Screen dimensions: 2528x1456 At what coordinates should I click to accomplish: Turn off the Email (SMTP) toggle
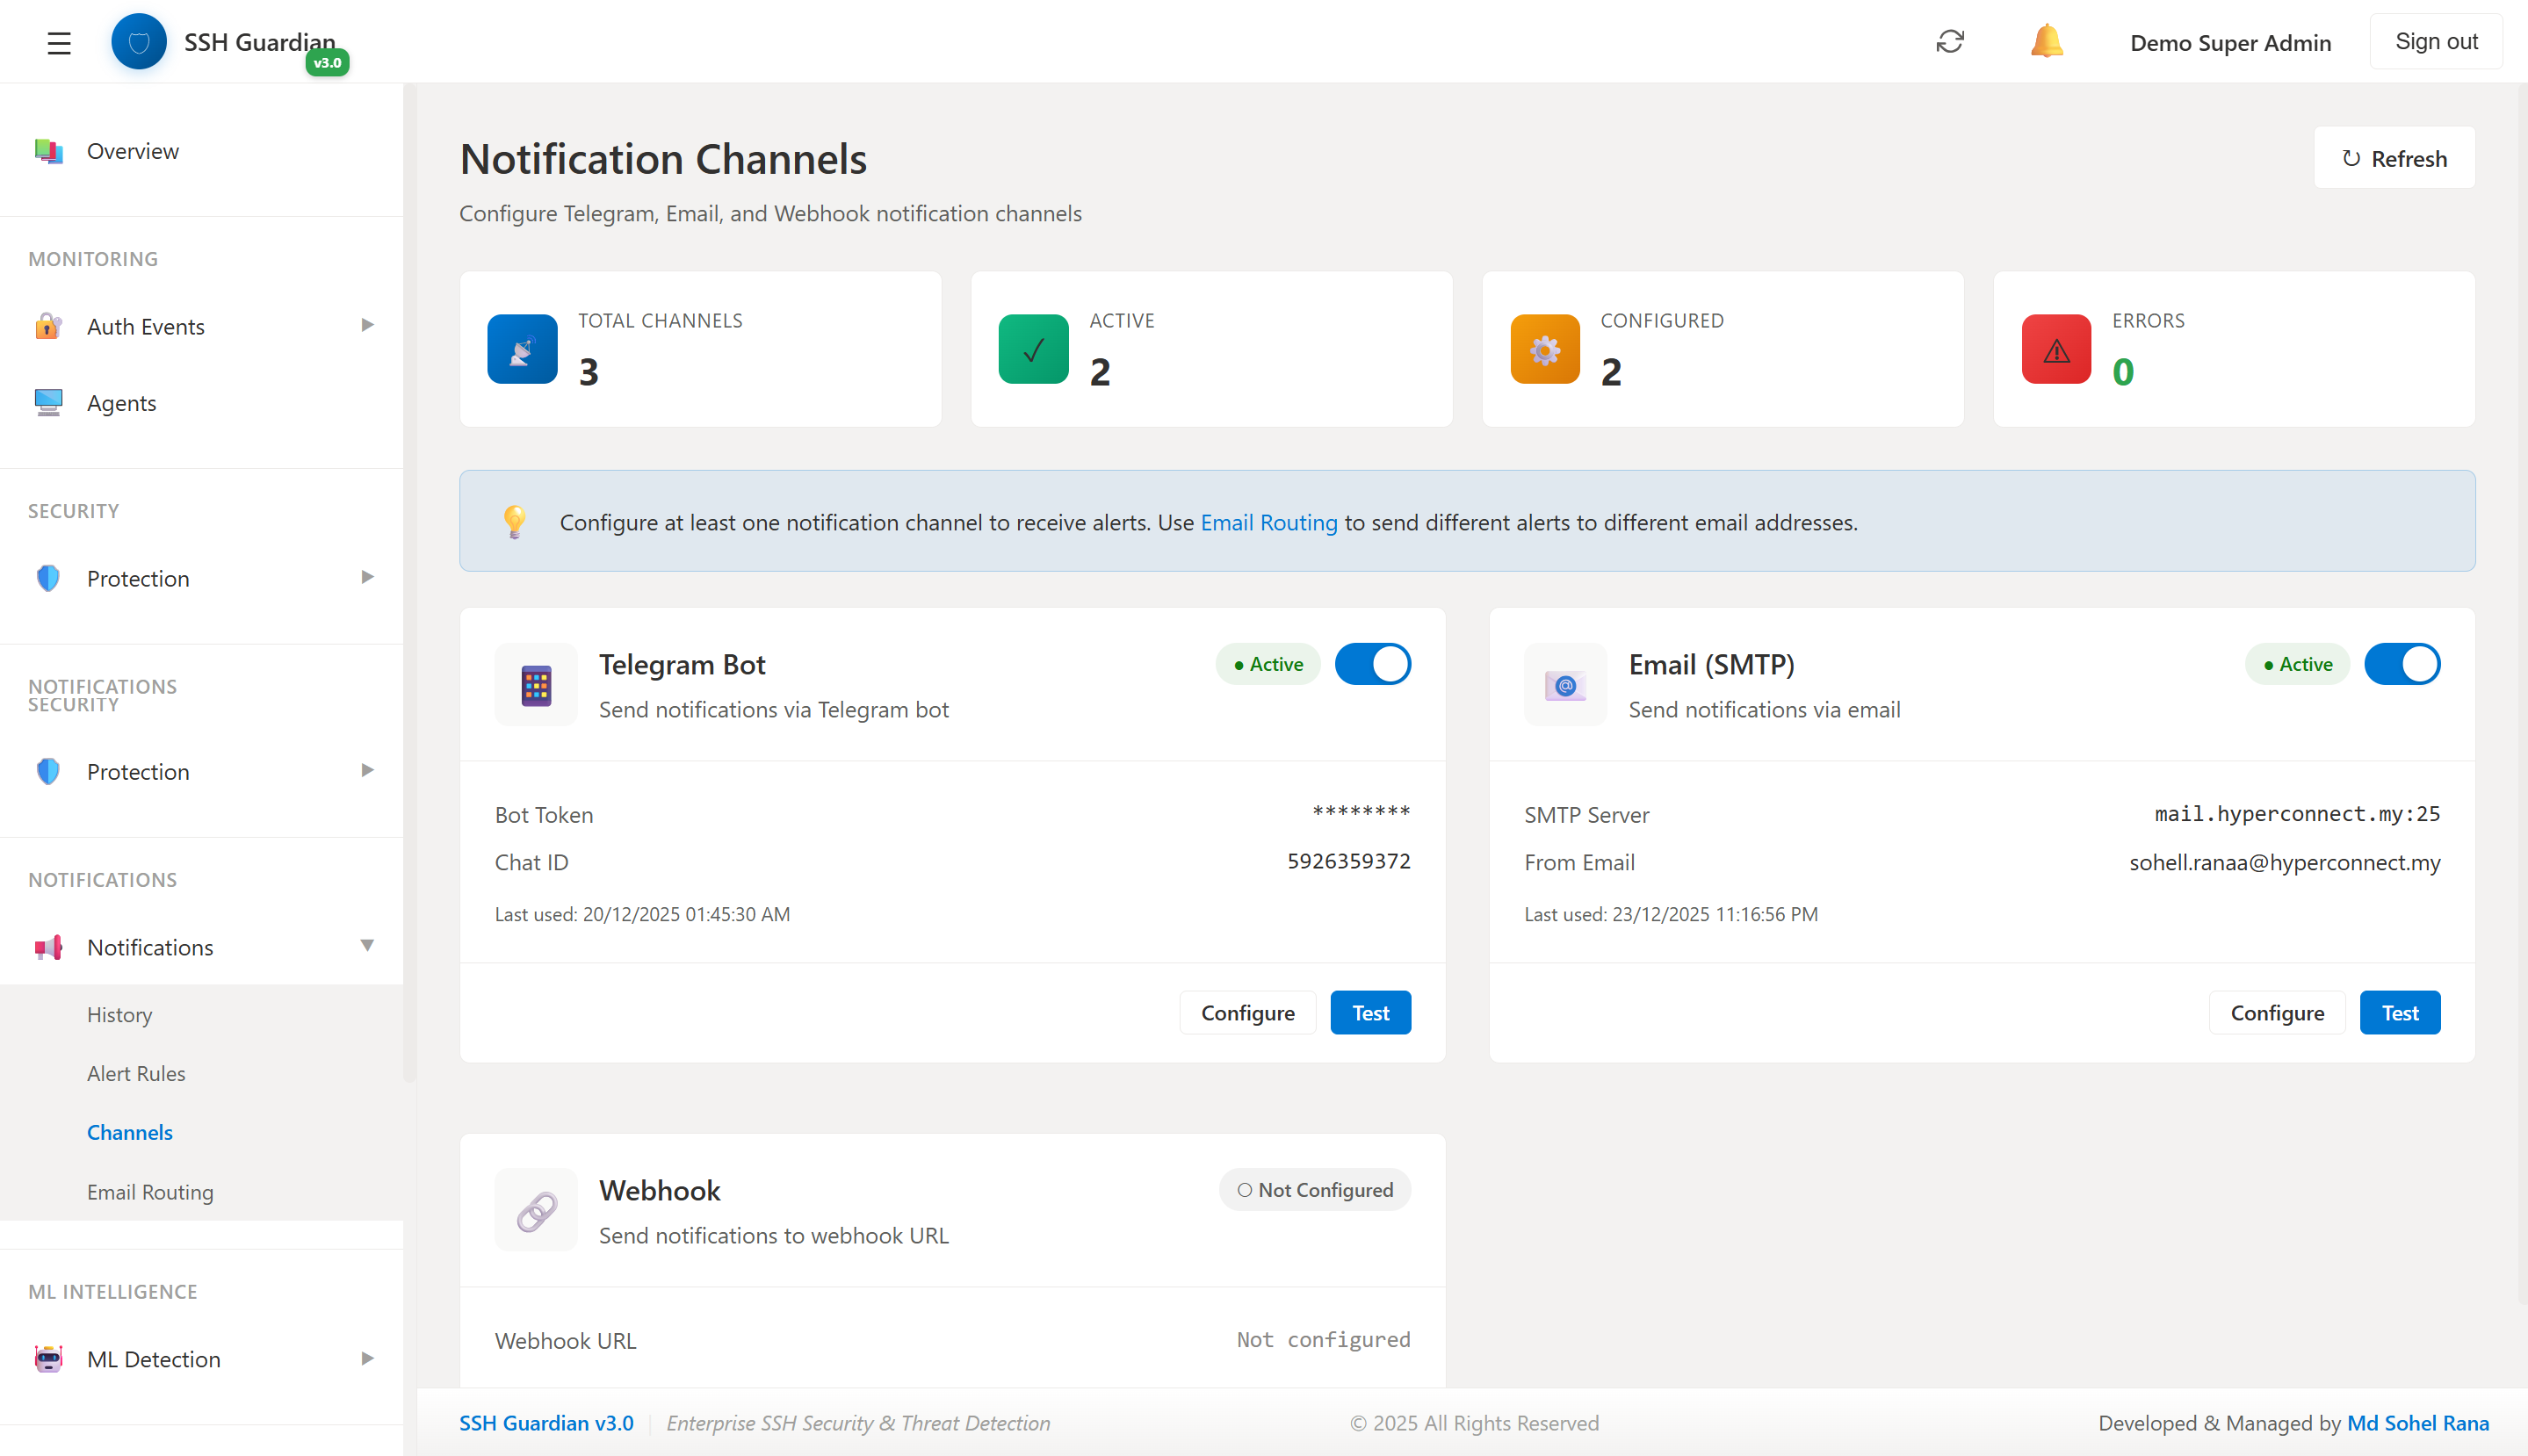point(2402,663)
